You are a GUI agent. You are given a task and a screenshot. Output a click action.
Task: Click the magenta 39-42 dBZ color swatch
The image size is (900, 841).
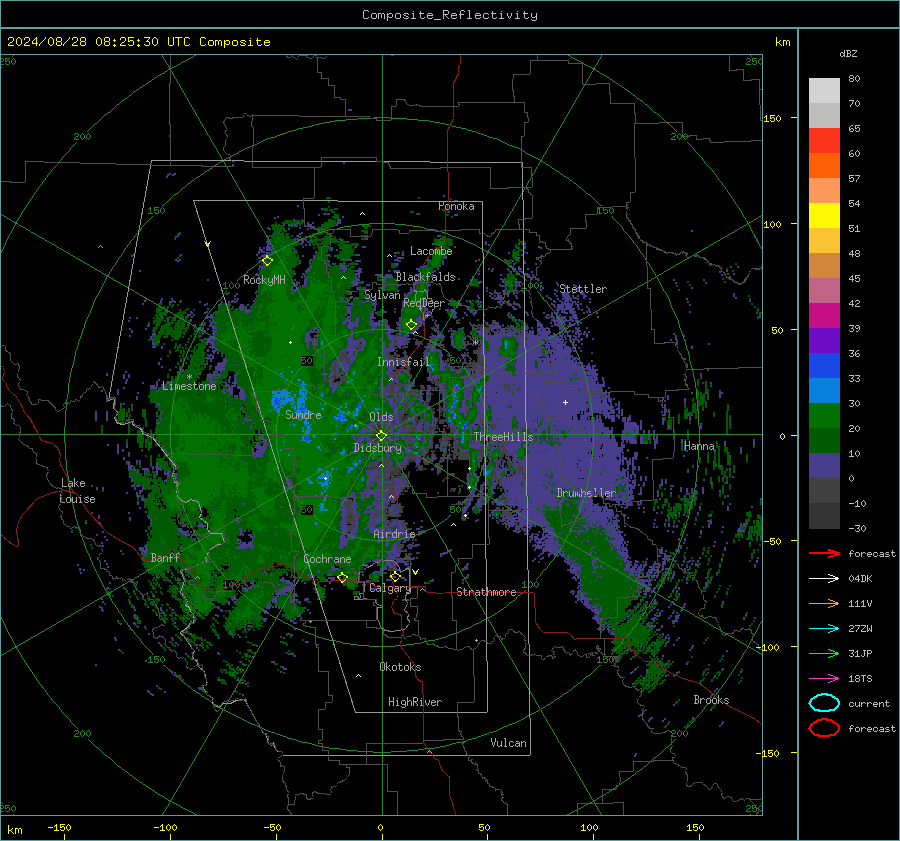click(824, 316)
